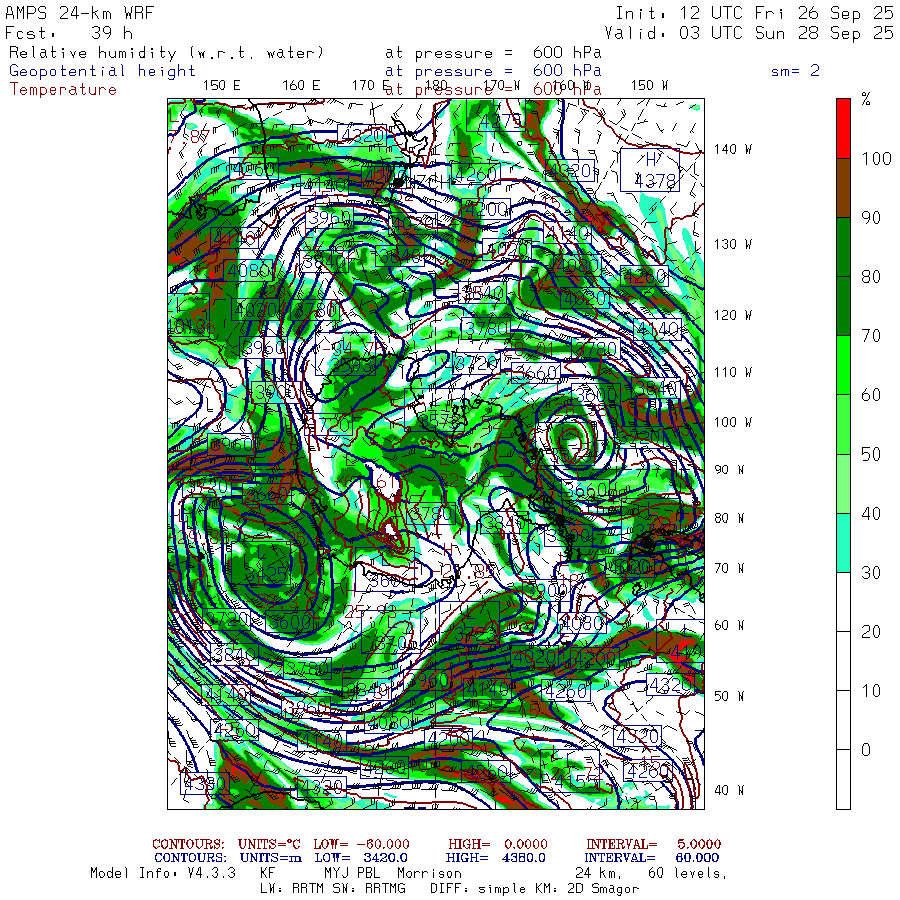The width and height of the screenshot is (900, 900).
Task: Click the red color bar segment above 100%
Action: click(x=843, y=129)
